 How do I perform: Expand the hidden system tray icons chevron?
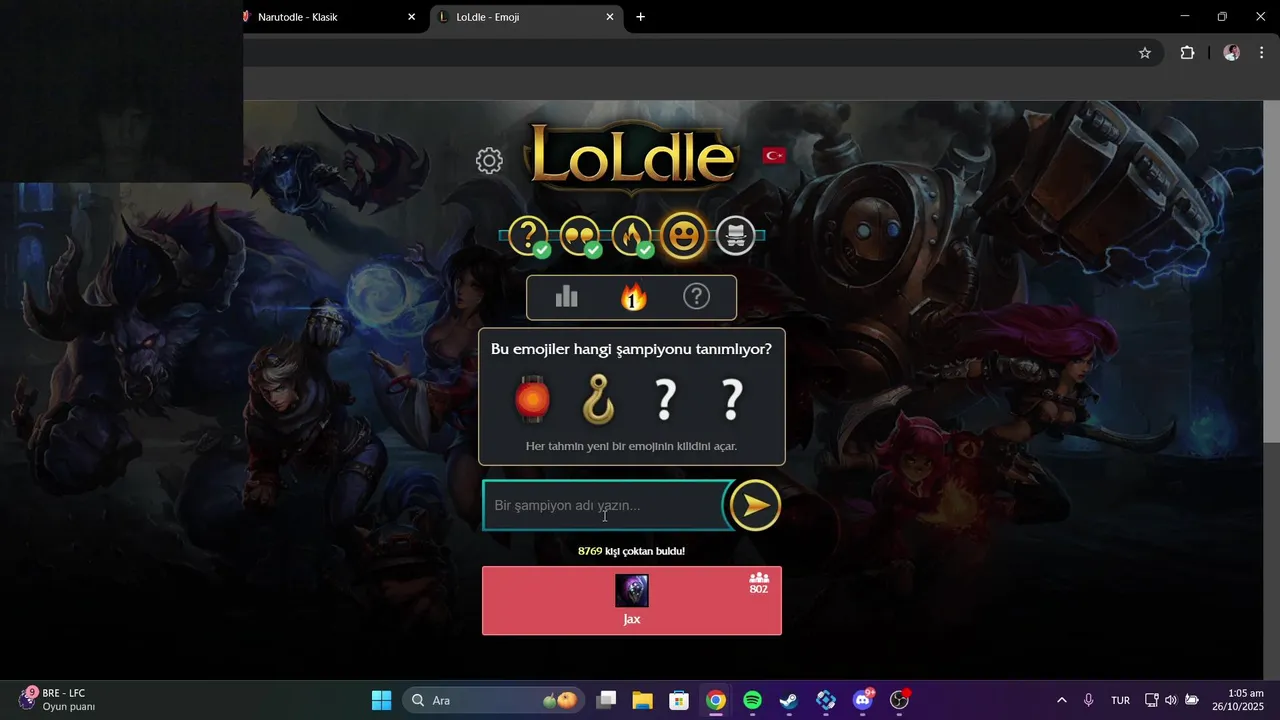pos(1061,700)
